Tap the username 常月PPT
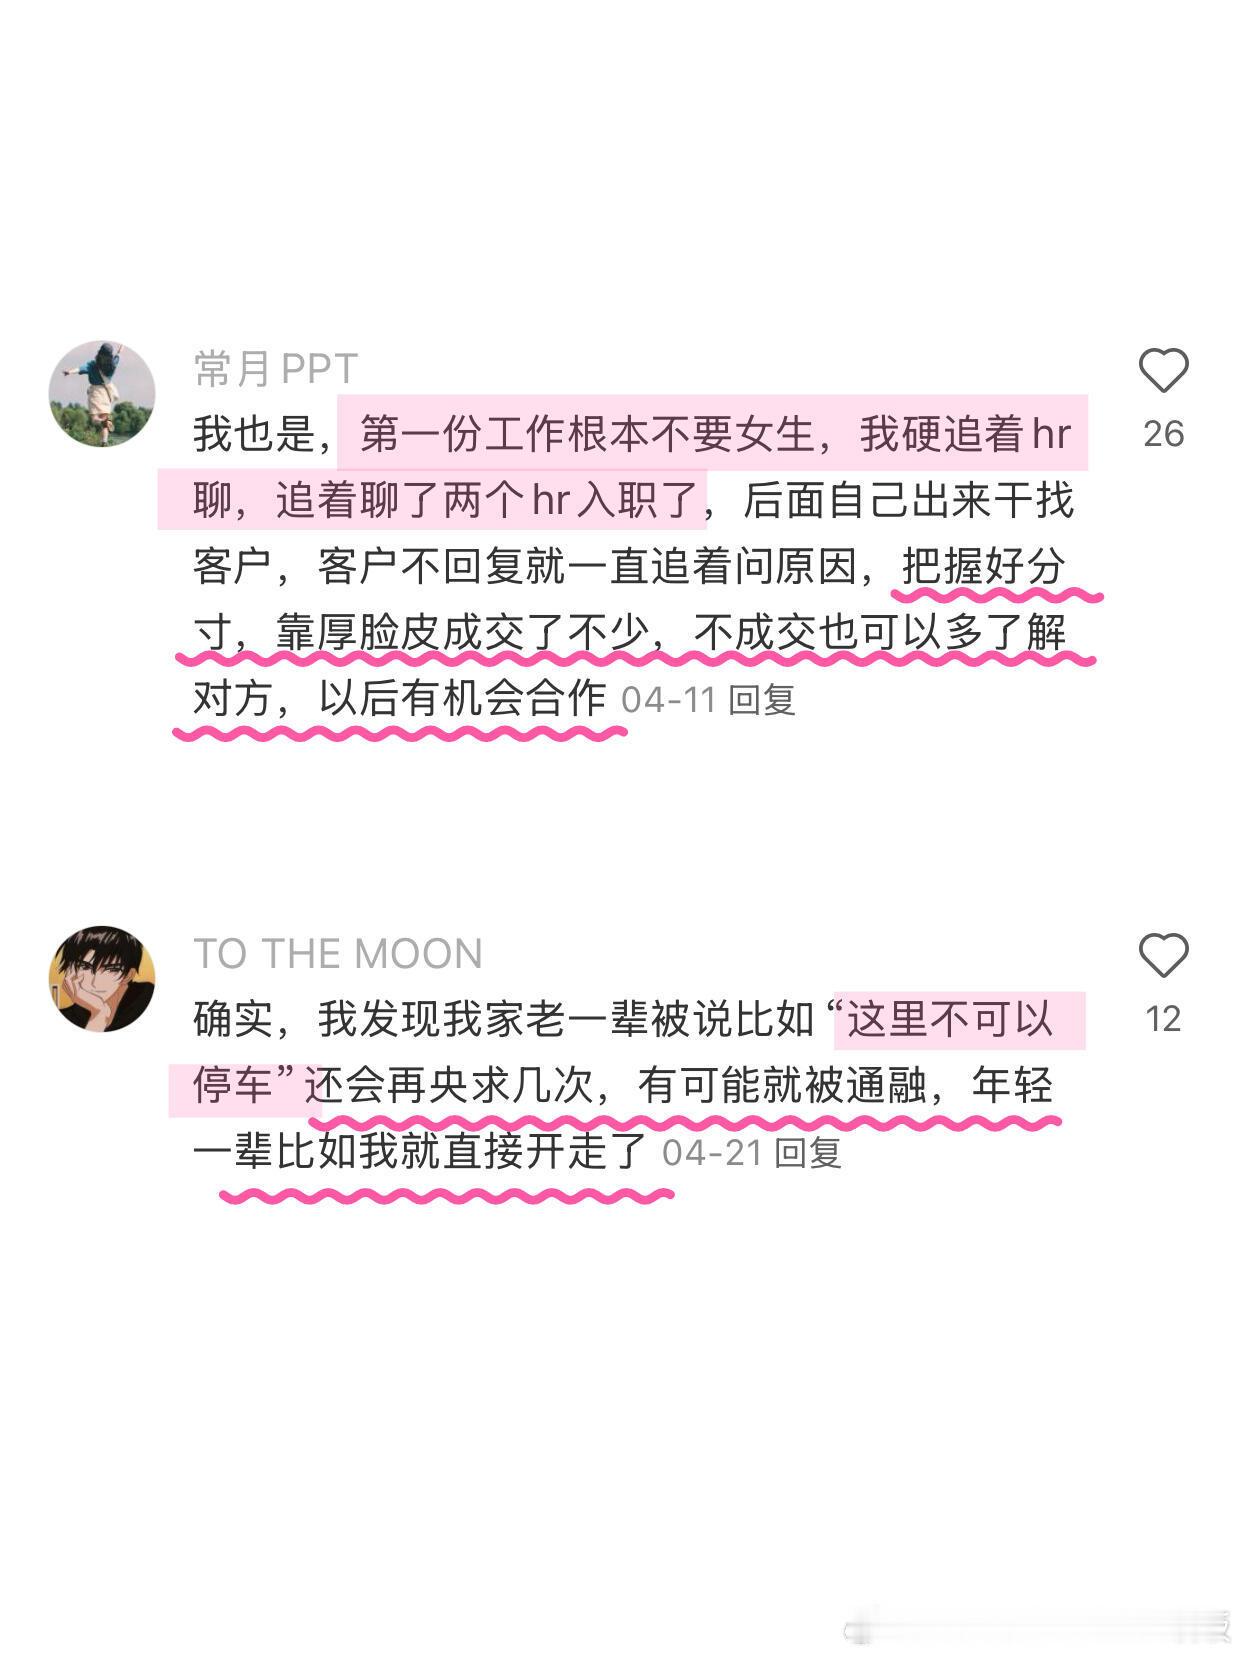The height and width of the screenshot is (1656, 1242). [x=276, y=369]
